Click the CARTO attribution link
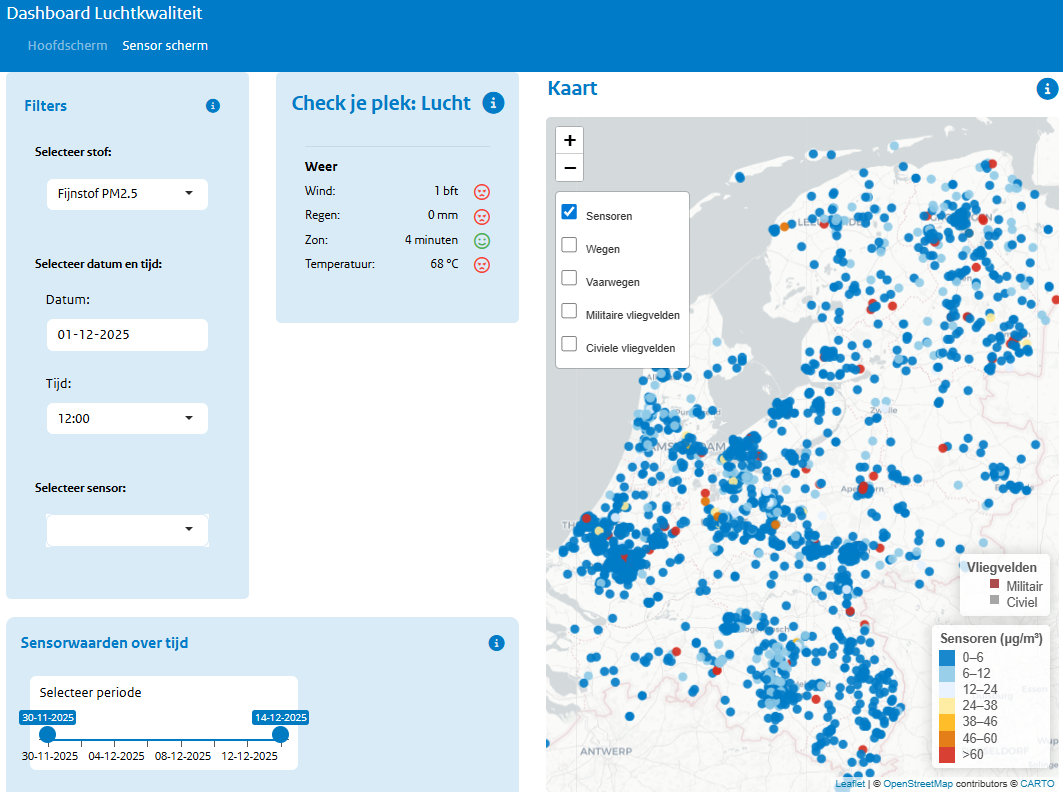 (x=1037, y=784)
